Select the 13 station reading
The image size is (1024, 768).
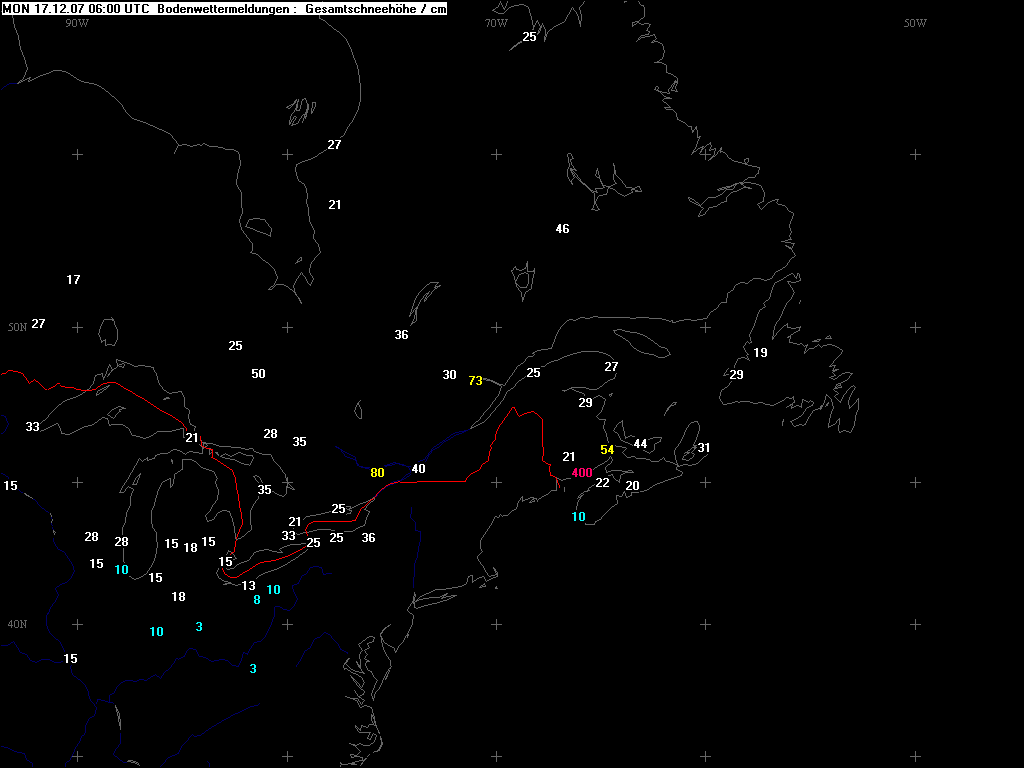click(249, 586)
